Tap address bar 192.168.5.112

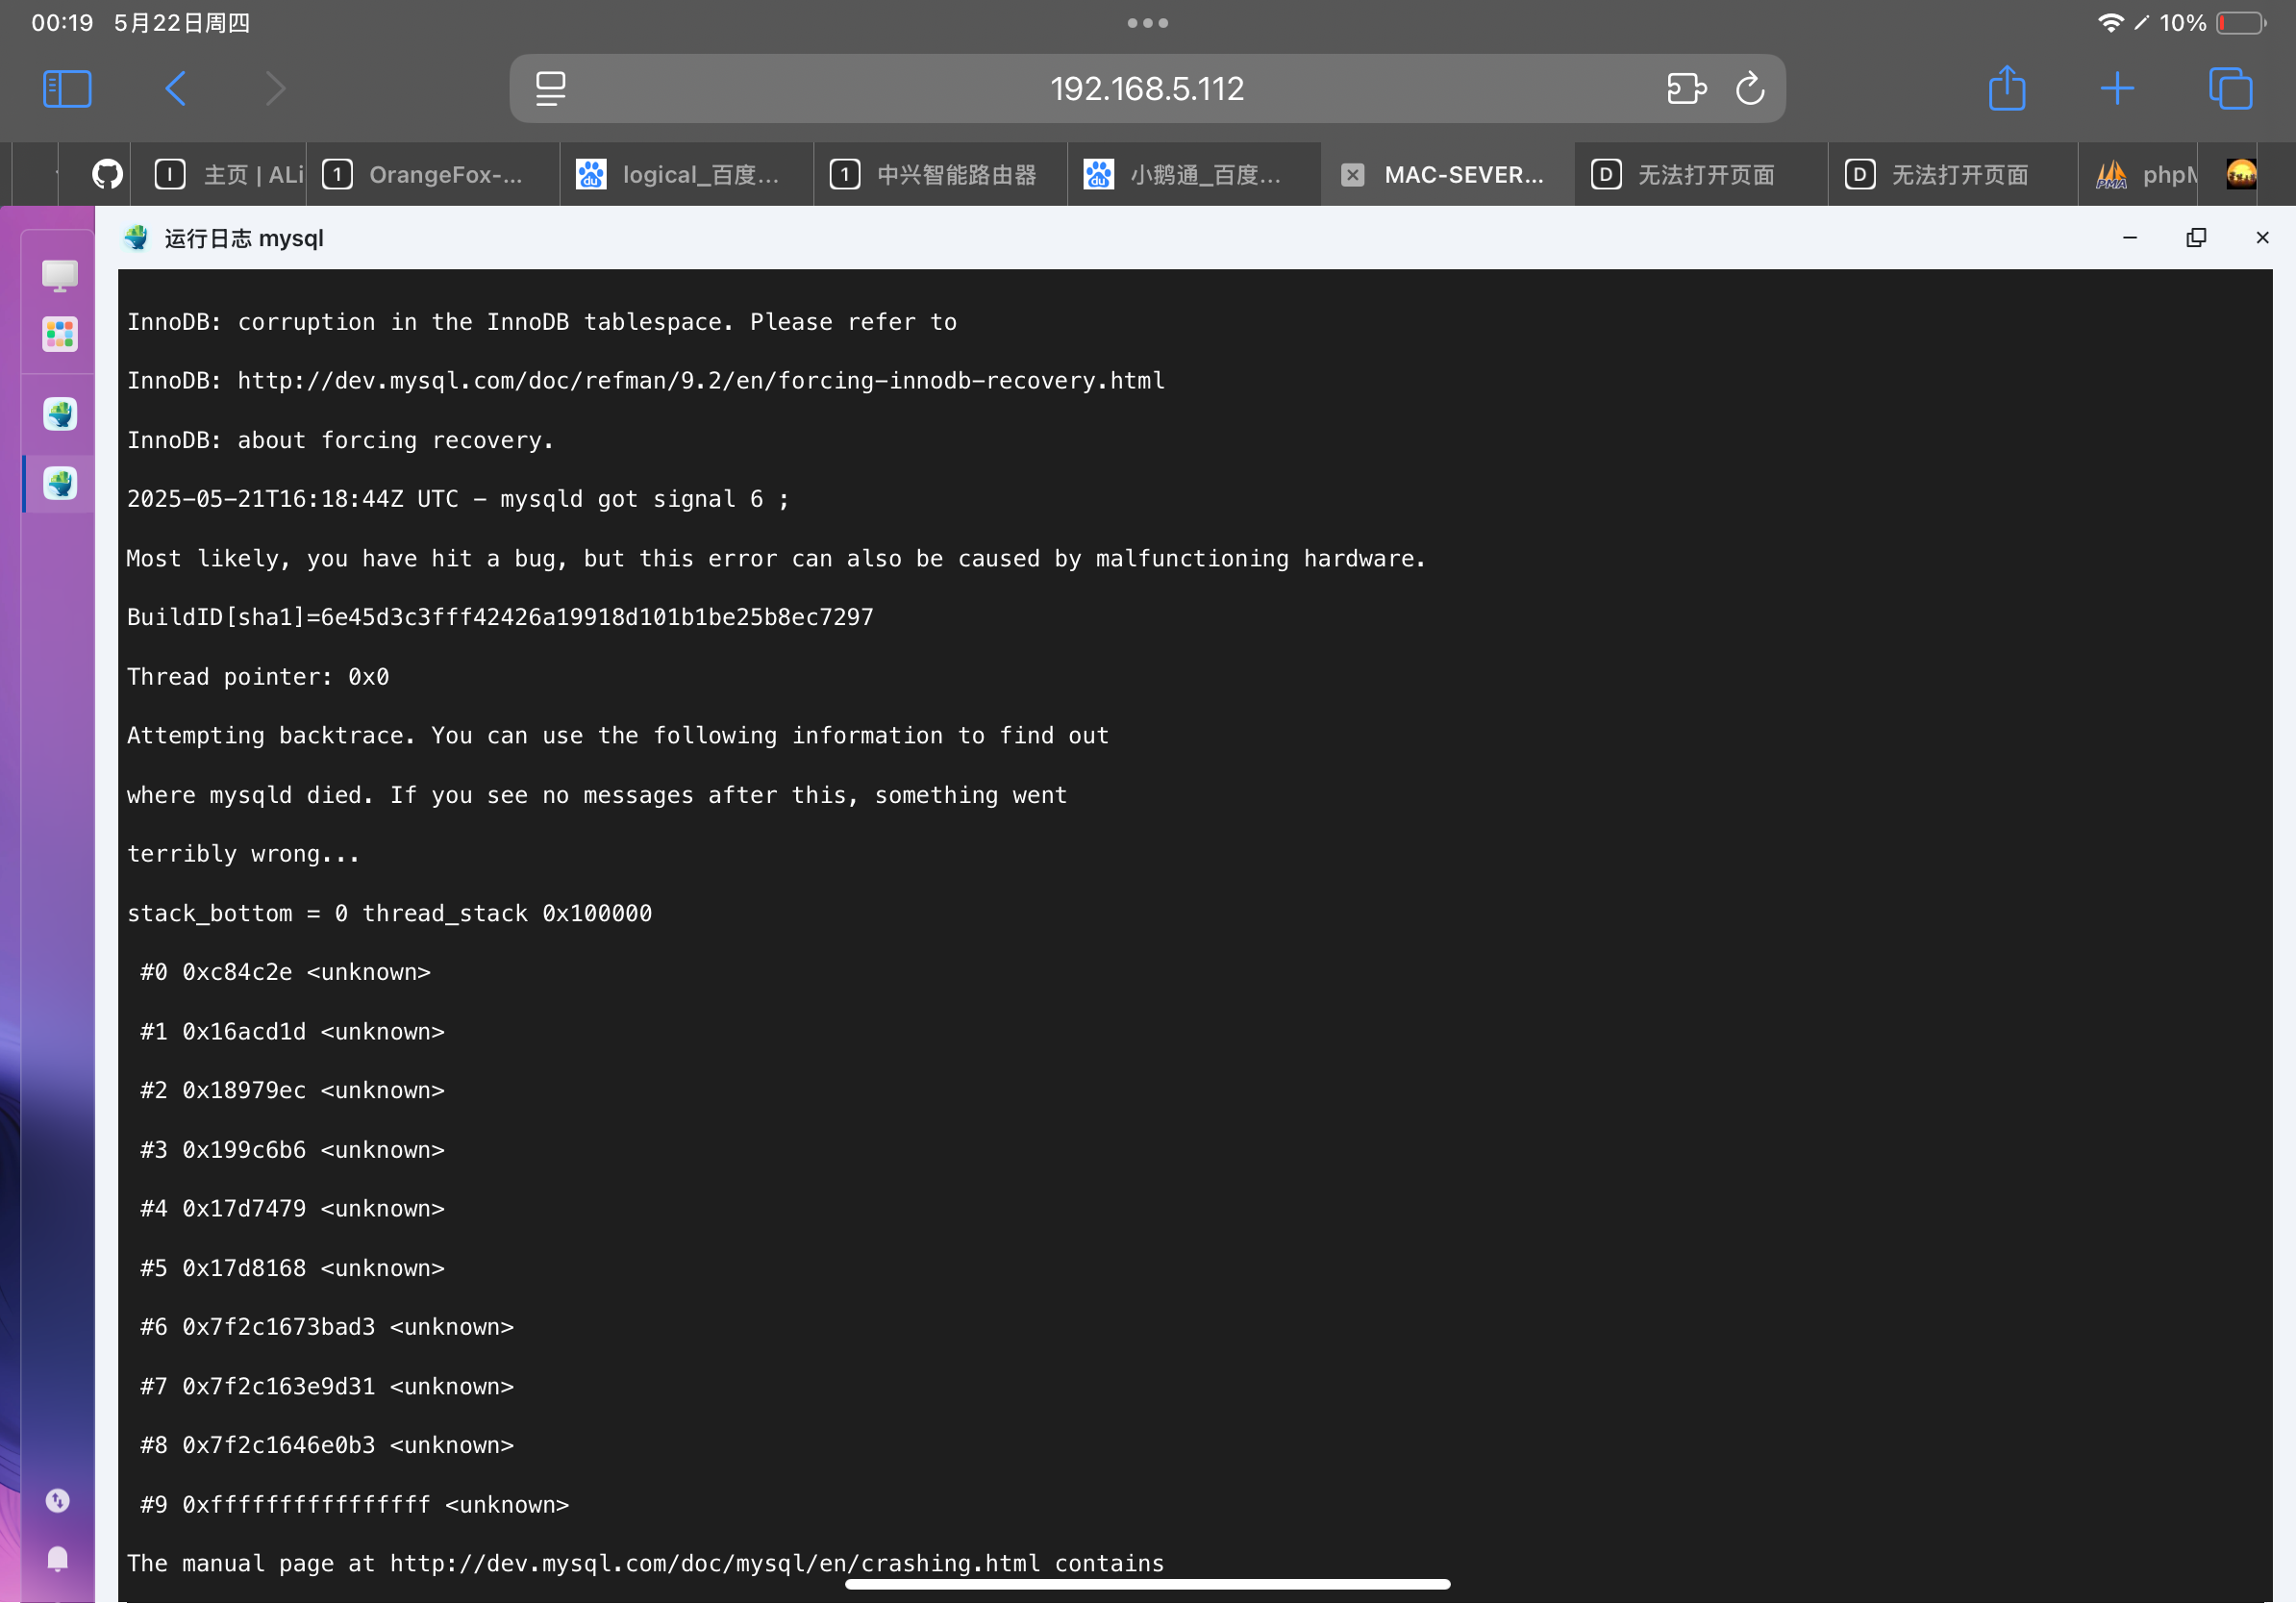(1147, 89)
